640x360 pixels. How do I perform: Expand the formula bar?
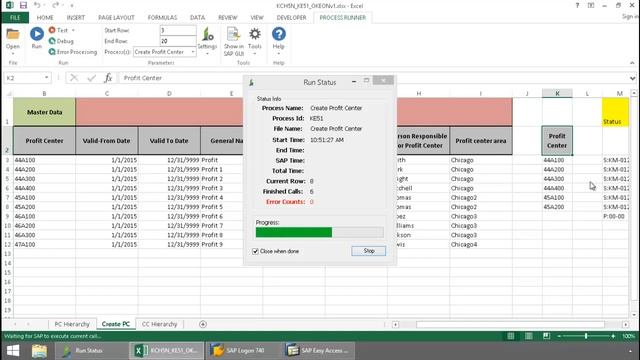click(632, 78)
